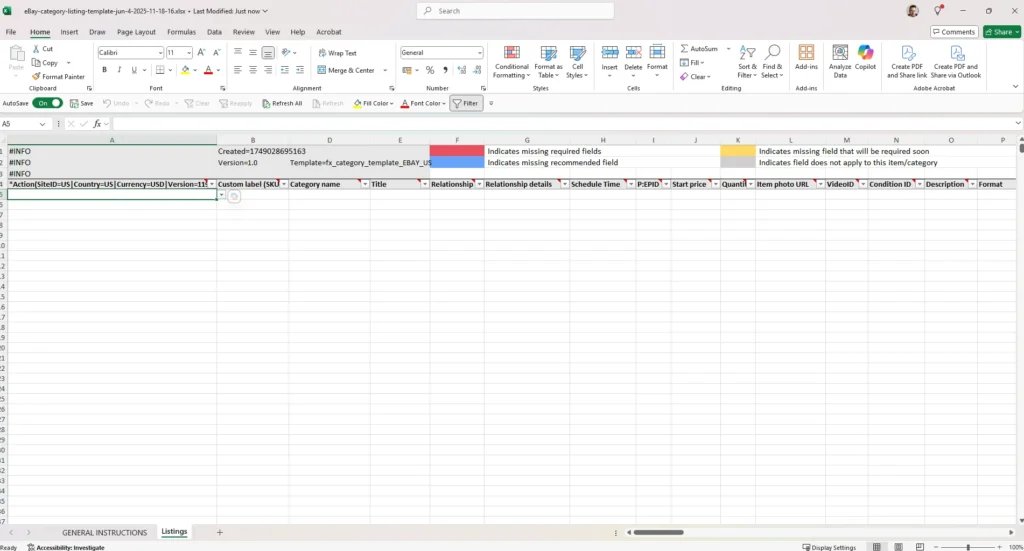This screenshot has width=1024, height=551.
Task: Open Cell Styles gallery
Action: point(577,62)
